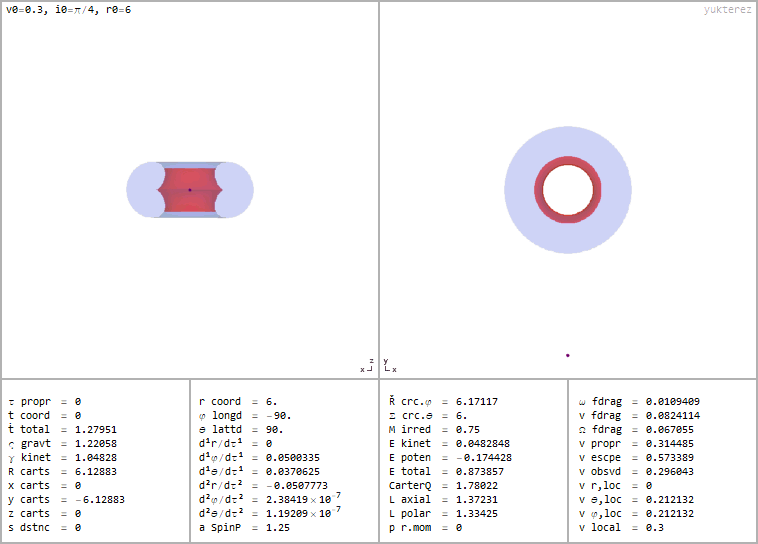Select the d²θ/dτ² value 1.19209×10⁻⁷
This screenshot has width=758, height=544.
[303, 513]
